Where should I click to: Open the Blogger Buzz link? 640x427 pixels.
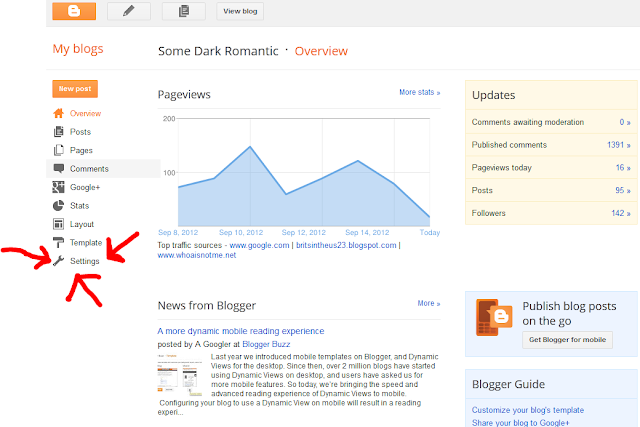pyautogui.click(x=266, y=344)
